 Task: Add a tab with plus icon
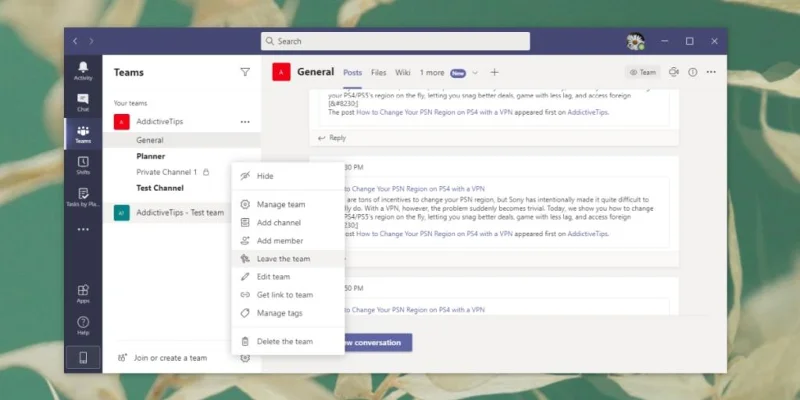click(494, 72)
